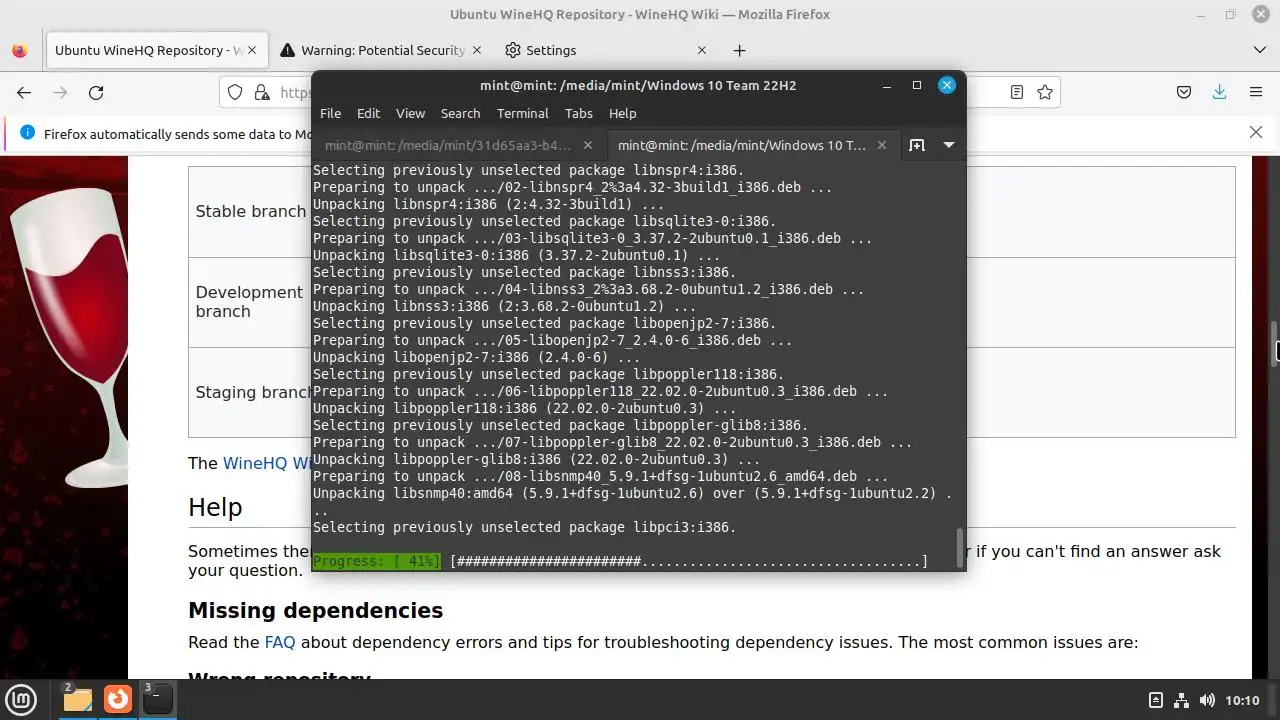Close the Windows 10 T… terminal tab
The width and height of the screenshot is (1280, 720).
pyautogui.click(x=881, y=145)
